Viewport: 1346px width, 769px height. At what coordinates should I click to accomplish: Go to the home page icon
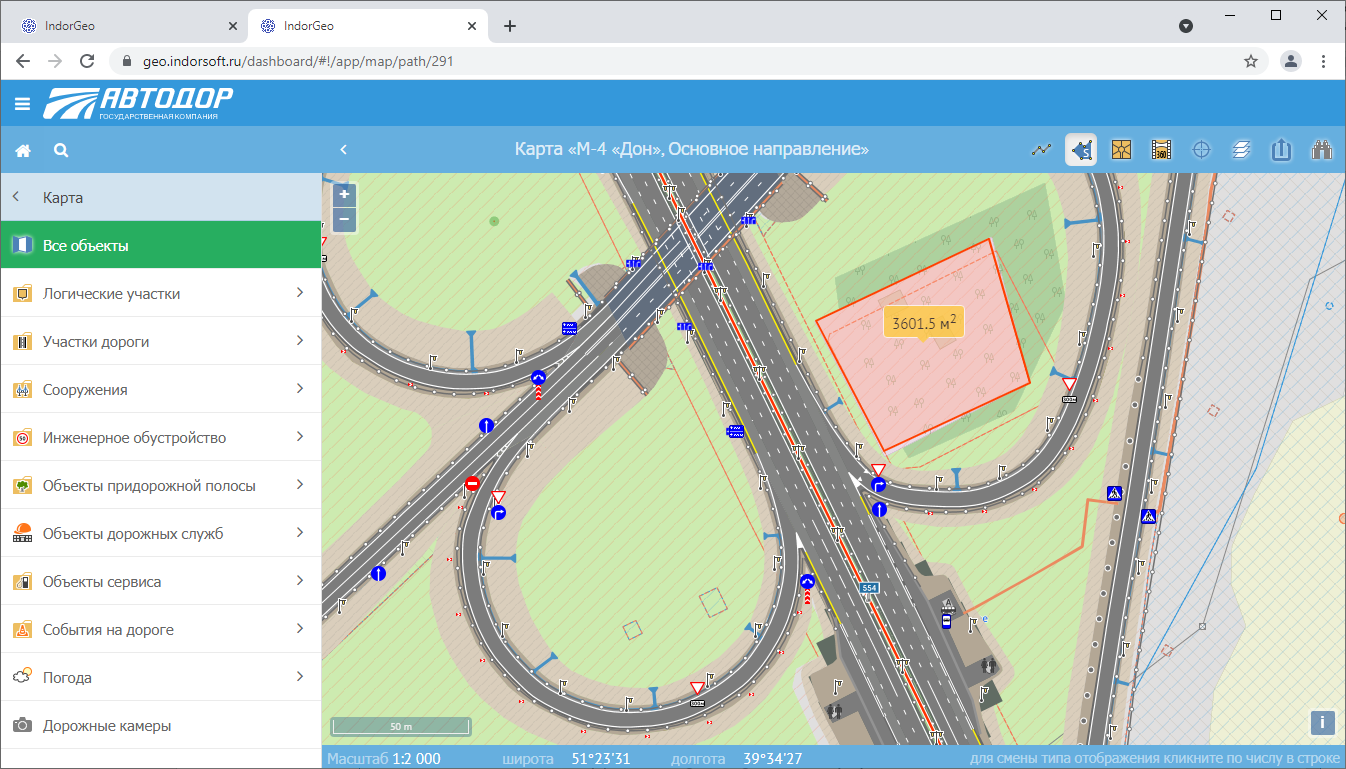tap(22, 150)
